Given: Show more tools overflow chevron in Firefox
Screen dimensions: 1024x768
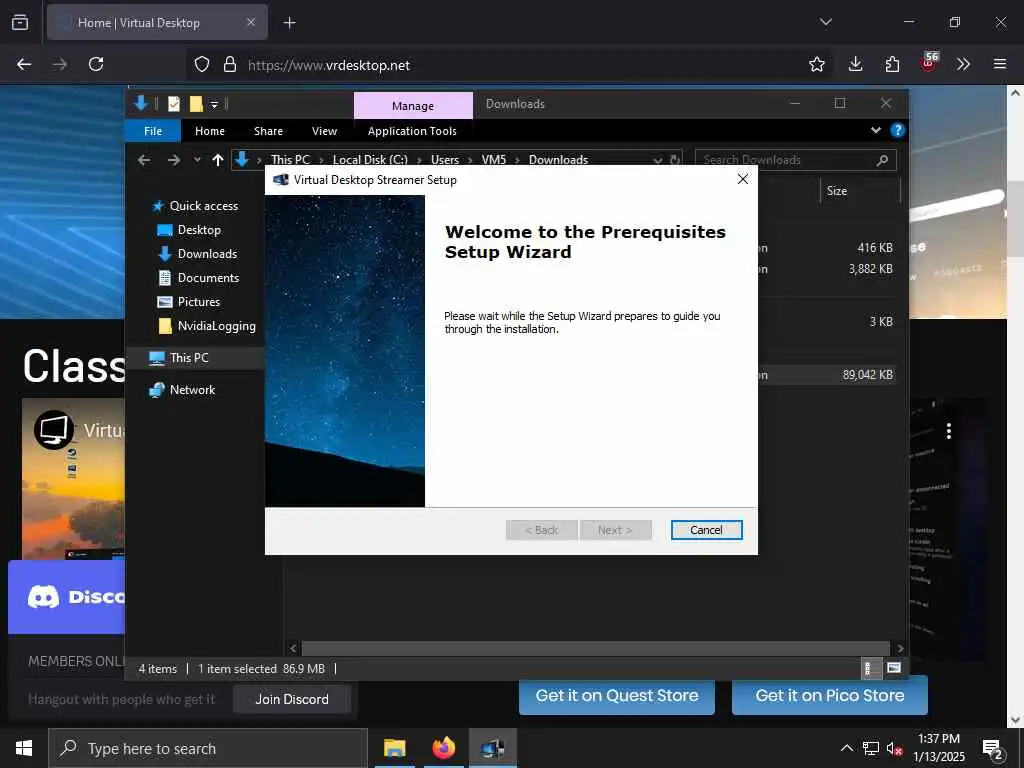Looking at the screenshot, I should (x=963, y=64).
